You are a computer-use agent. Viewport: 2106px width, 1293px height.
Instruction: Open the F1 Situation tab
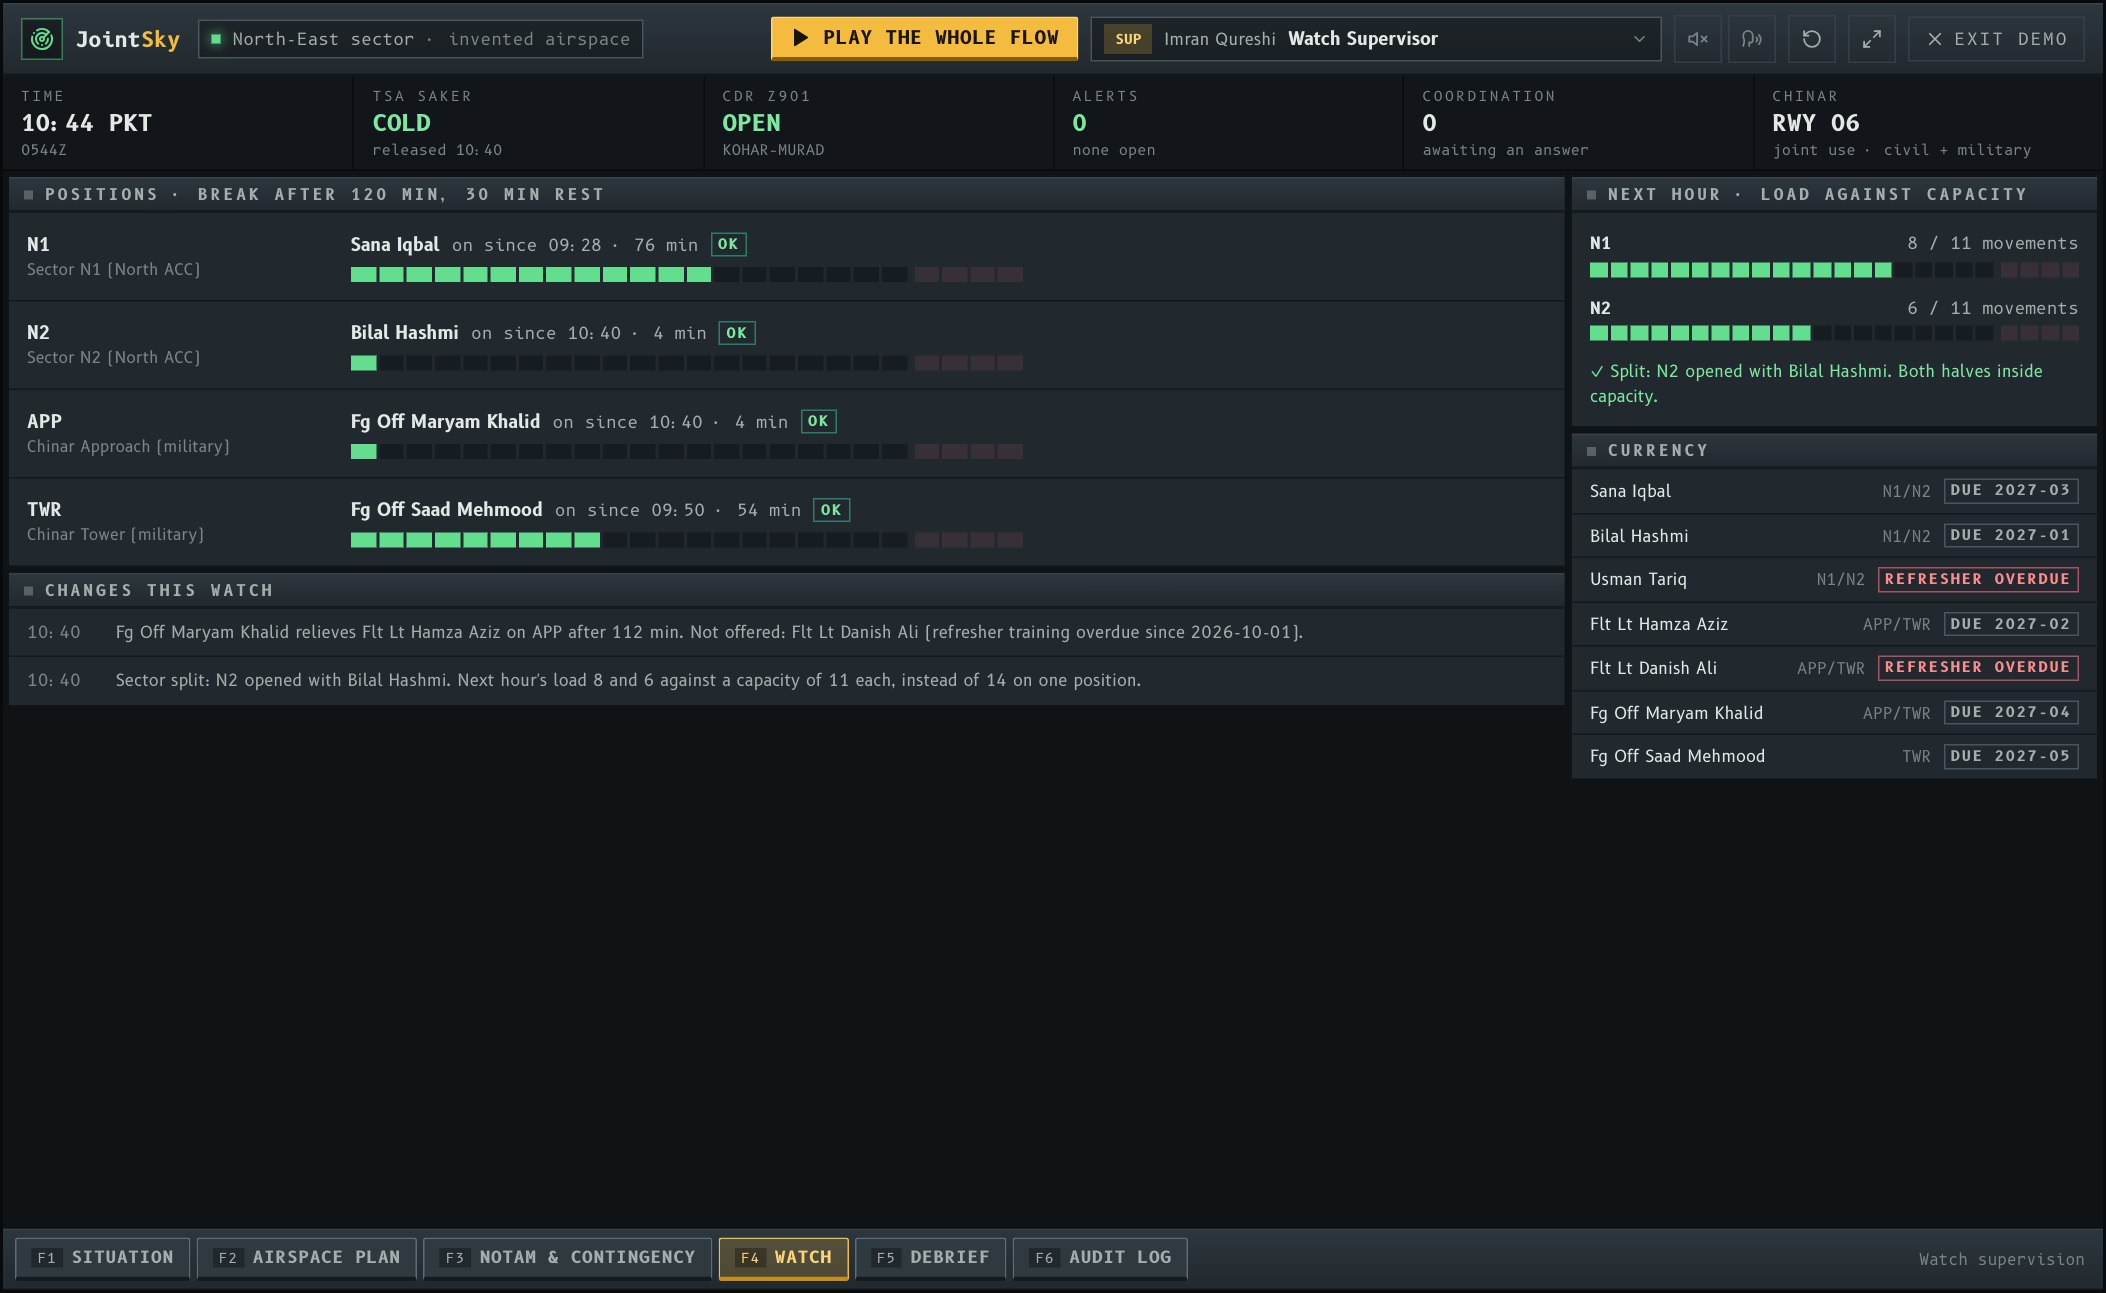point(102,1258)
